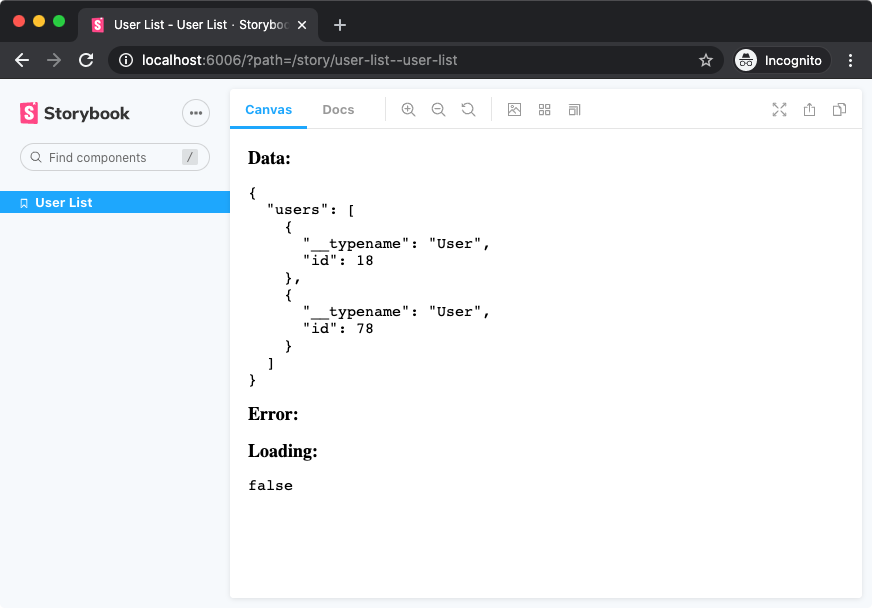Bookmark this page with the star
Screen dimensions: 872x608
(706, 60)
